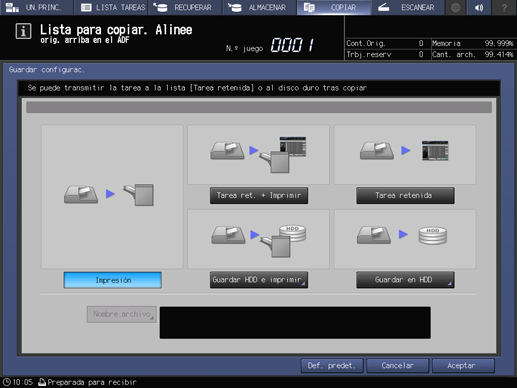
Task: Click the information icon beside Lista para copiar
Action: pos(23,31)
